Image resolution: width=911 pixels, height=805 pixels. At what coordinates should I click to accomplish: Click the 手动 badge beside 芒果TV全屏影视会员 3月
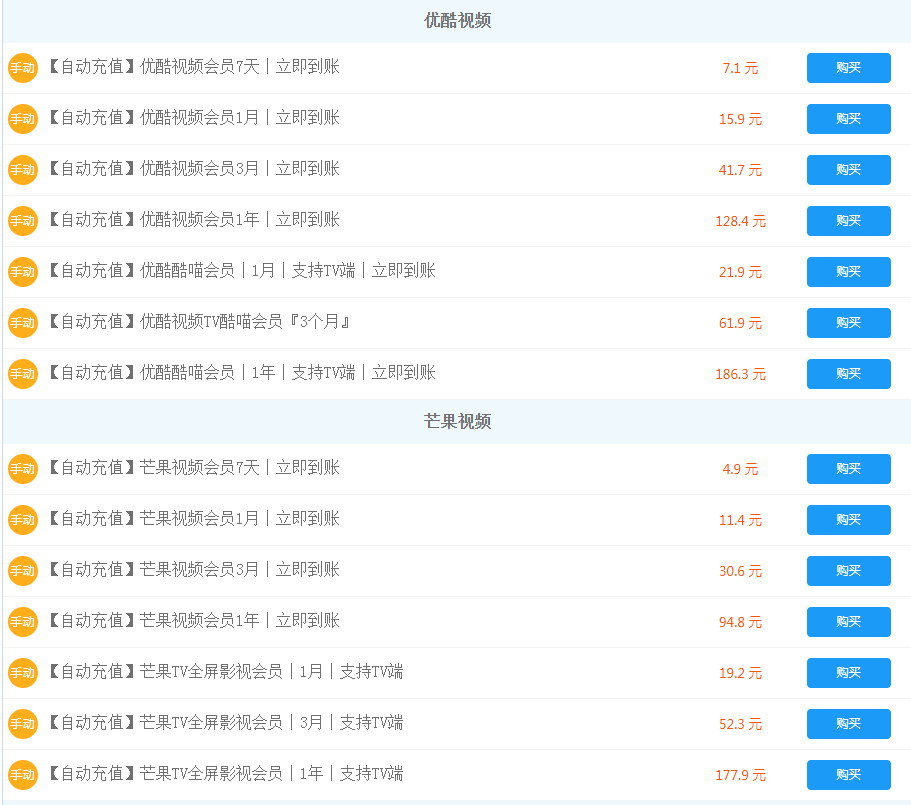coord(23,724)
